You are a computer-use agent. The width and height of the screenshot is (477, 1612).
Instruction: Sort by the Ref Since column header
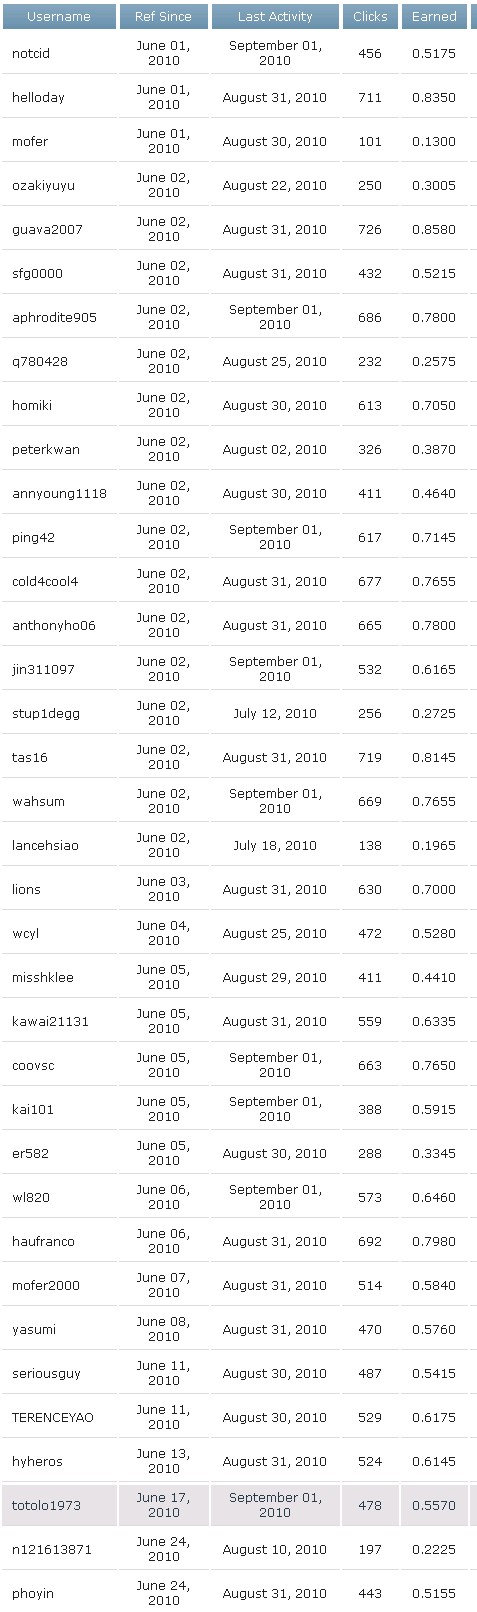point(164,16)
